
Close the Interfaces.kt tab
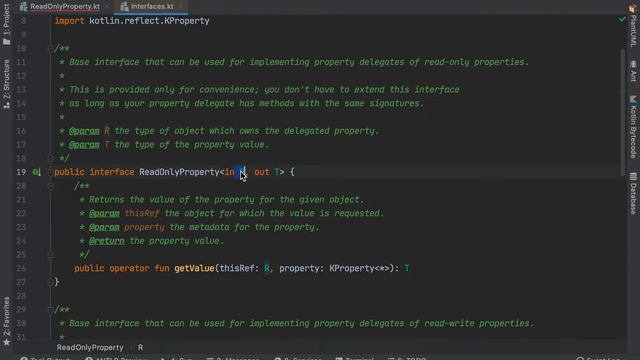pos(181,7)
